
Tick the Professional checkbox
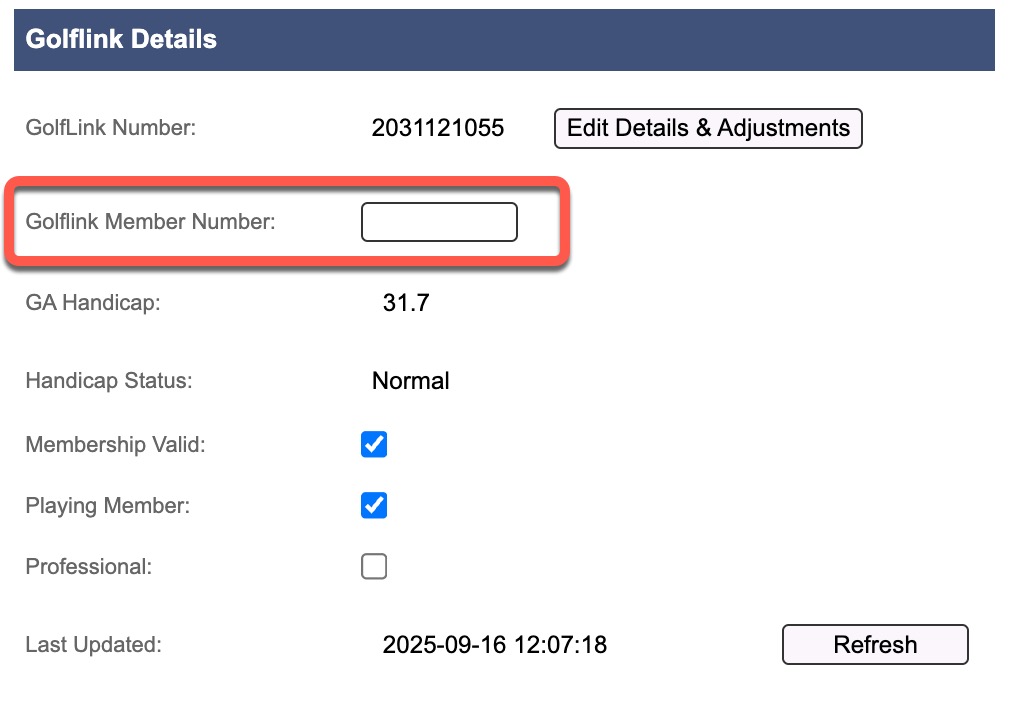pos(374,566)
